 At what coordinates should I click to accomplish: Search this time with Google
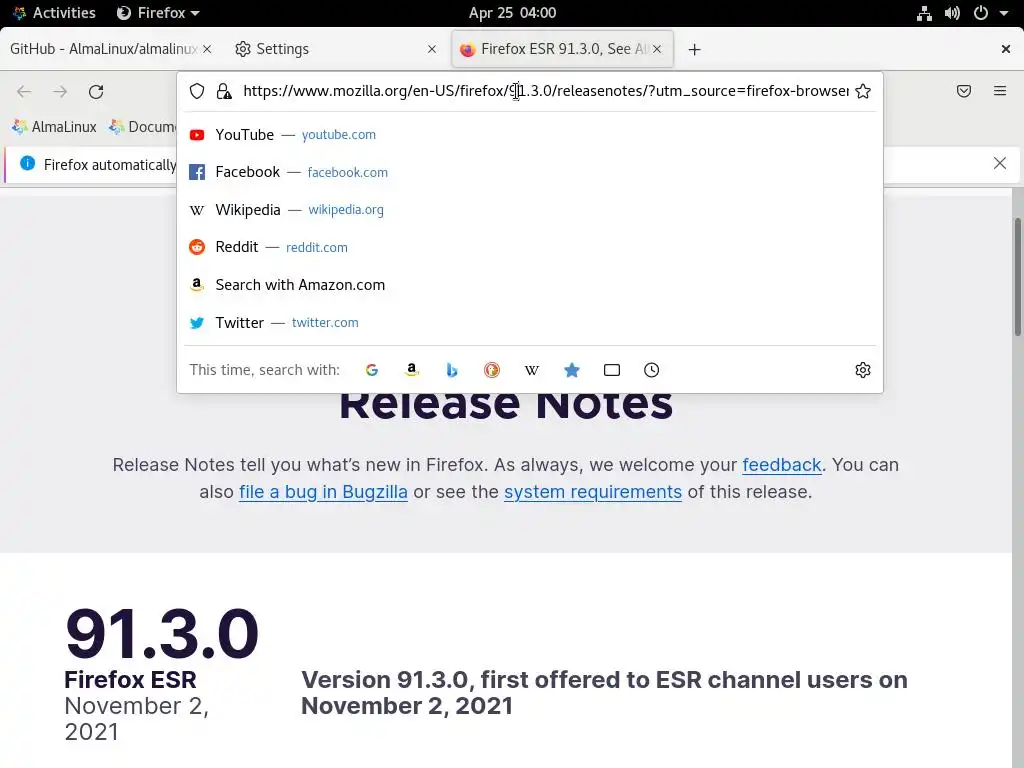372,370
